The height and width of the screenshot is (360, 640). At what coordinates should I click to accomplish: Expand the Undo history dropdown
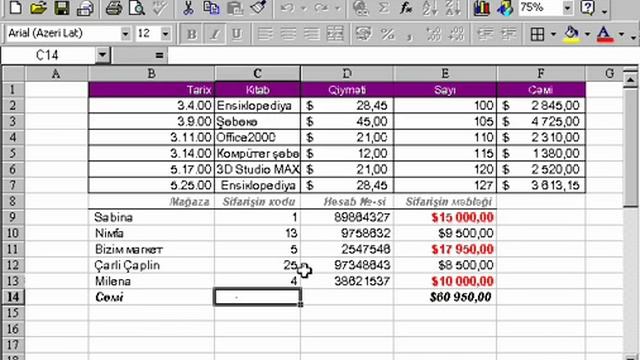click(x=303, y=8)
